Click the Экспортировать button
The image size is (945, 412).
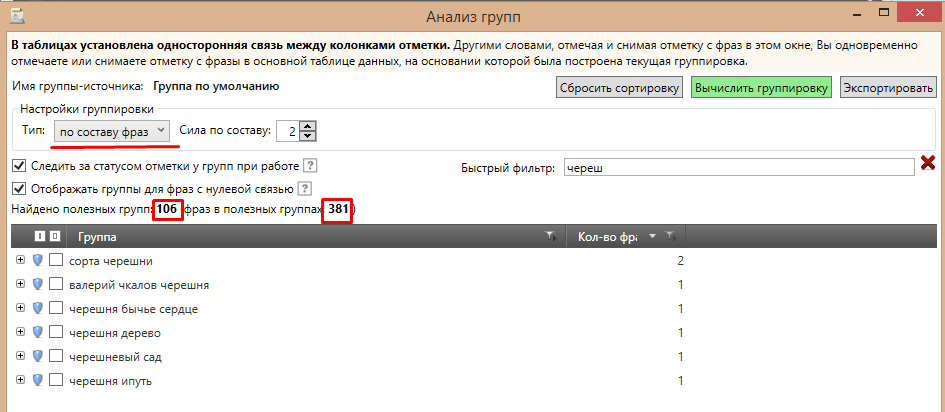888,87
